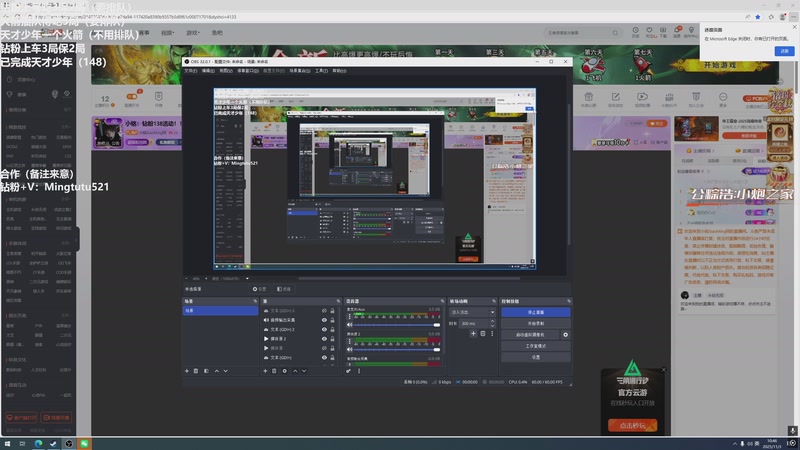Open OBS 停靠窗口 menu

tap(248, 71)
